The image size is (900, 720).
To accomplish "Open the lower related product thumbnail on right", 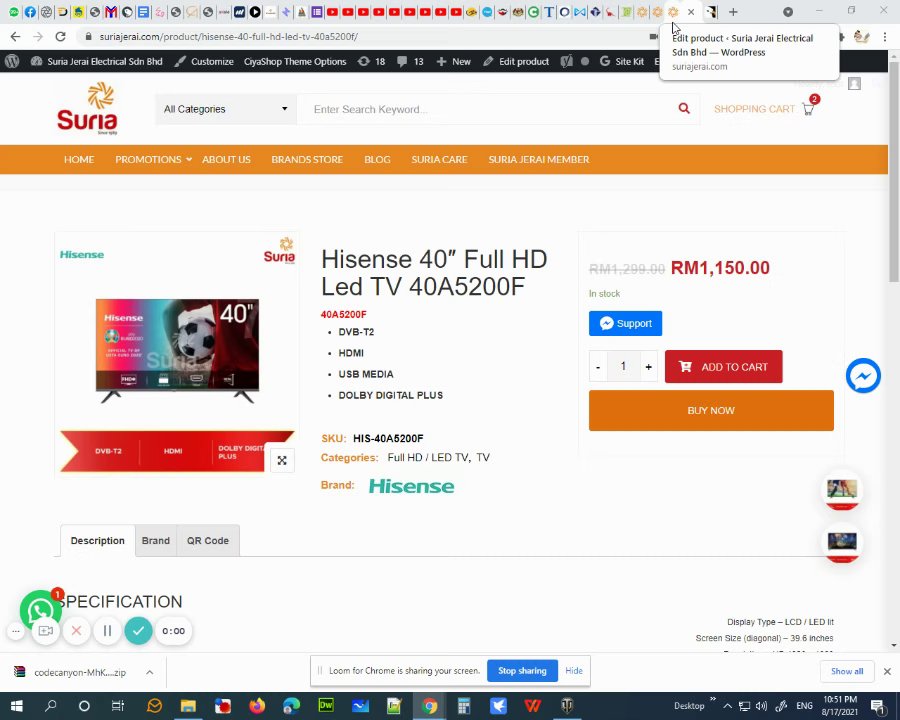I will click(842, 544).
